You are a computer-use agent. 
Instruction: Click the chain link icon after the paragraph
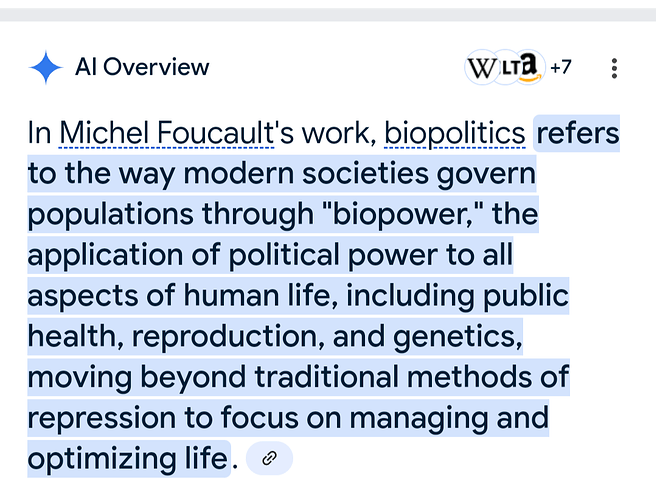269,458
